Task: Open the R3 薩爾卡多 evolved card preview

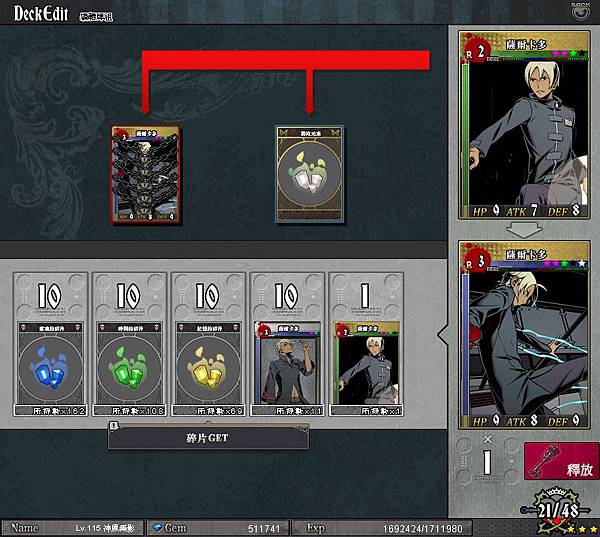Action: click(x=524, y=335)
